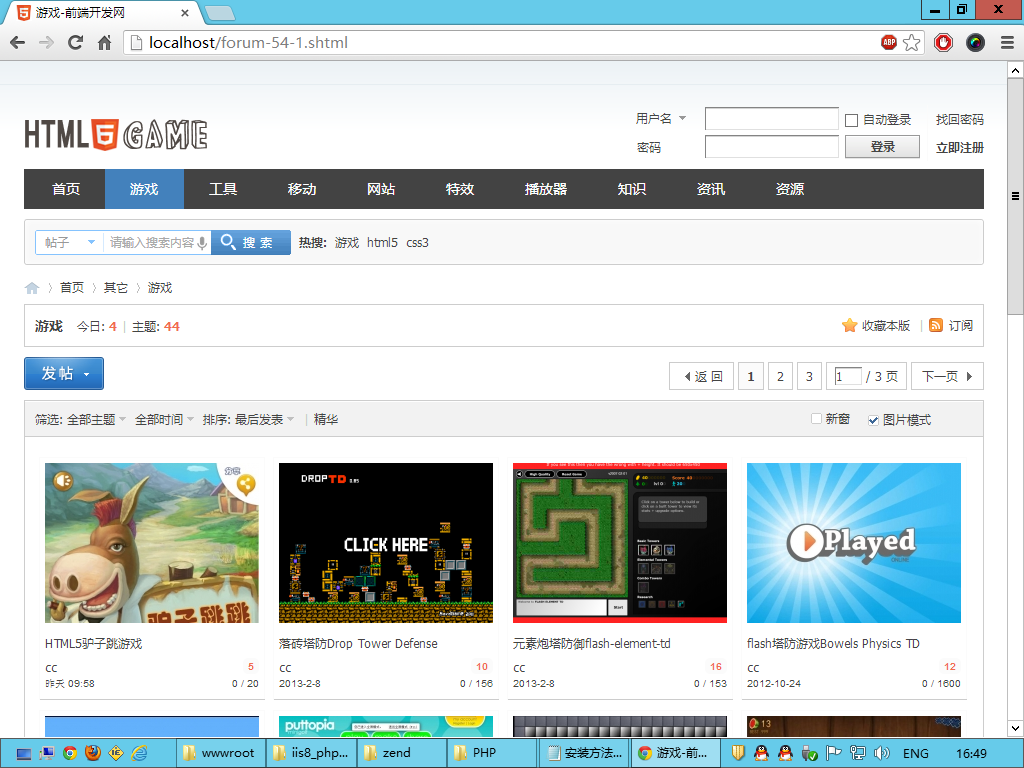Jump to page 2 in pagination
The height and width of the screenshot is (768, 1024).
coord(780,376)
